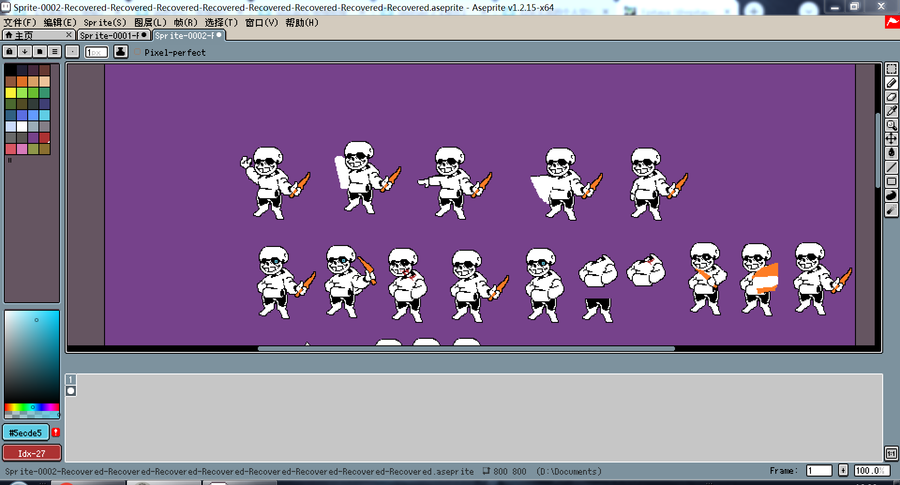
Task: Click the red color warning icon
Action: click(x=56, y=432)
